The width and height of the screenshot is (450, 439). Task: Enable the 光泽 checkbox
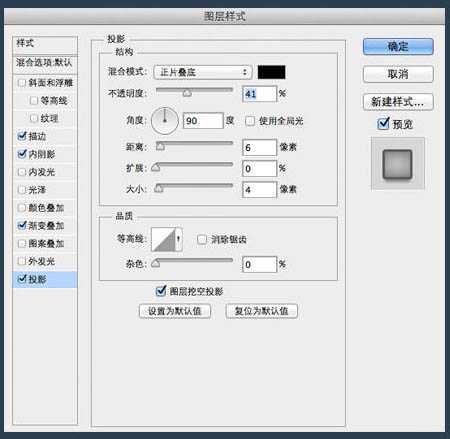(x=22, y=190)
